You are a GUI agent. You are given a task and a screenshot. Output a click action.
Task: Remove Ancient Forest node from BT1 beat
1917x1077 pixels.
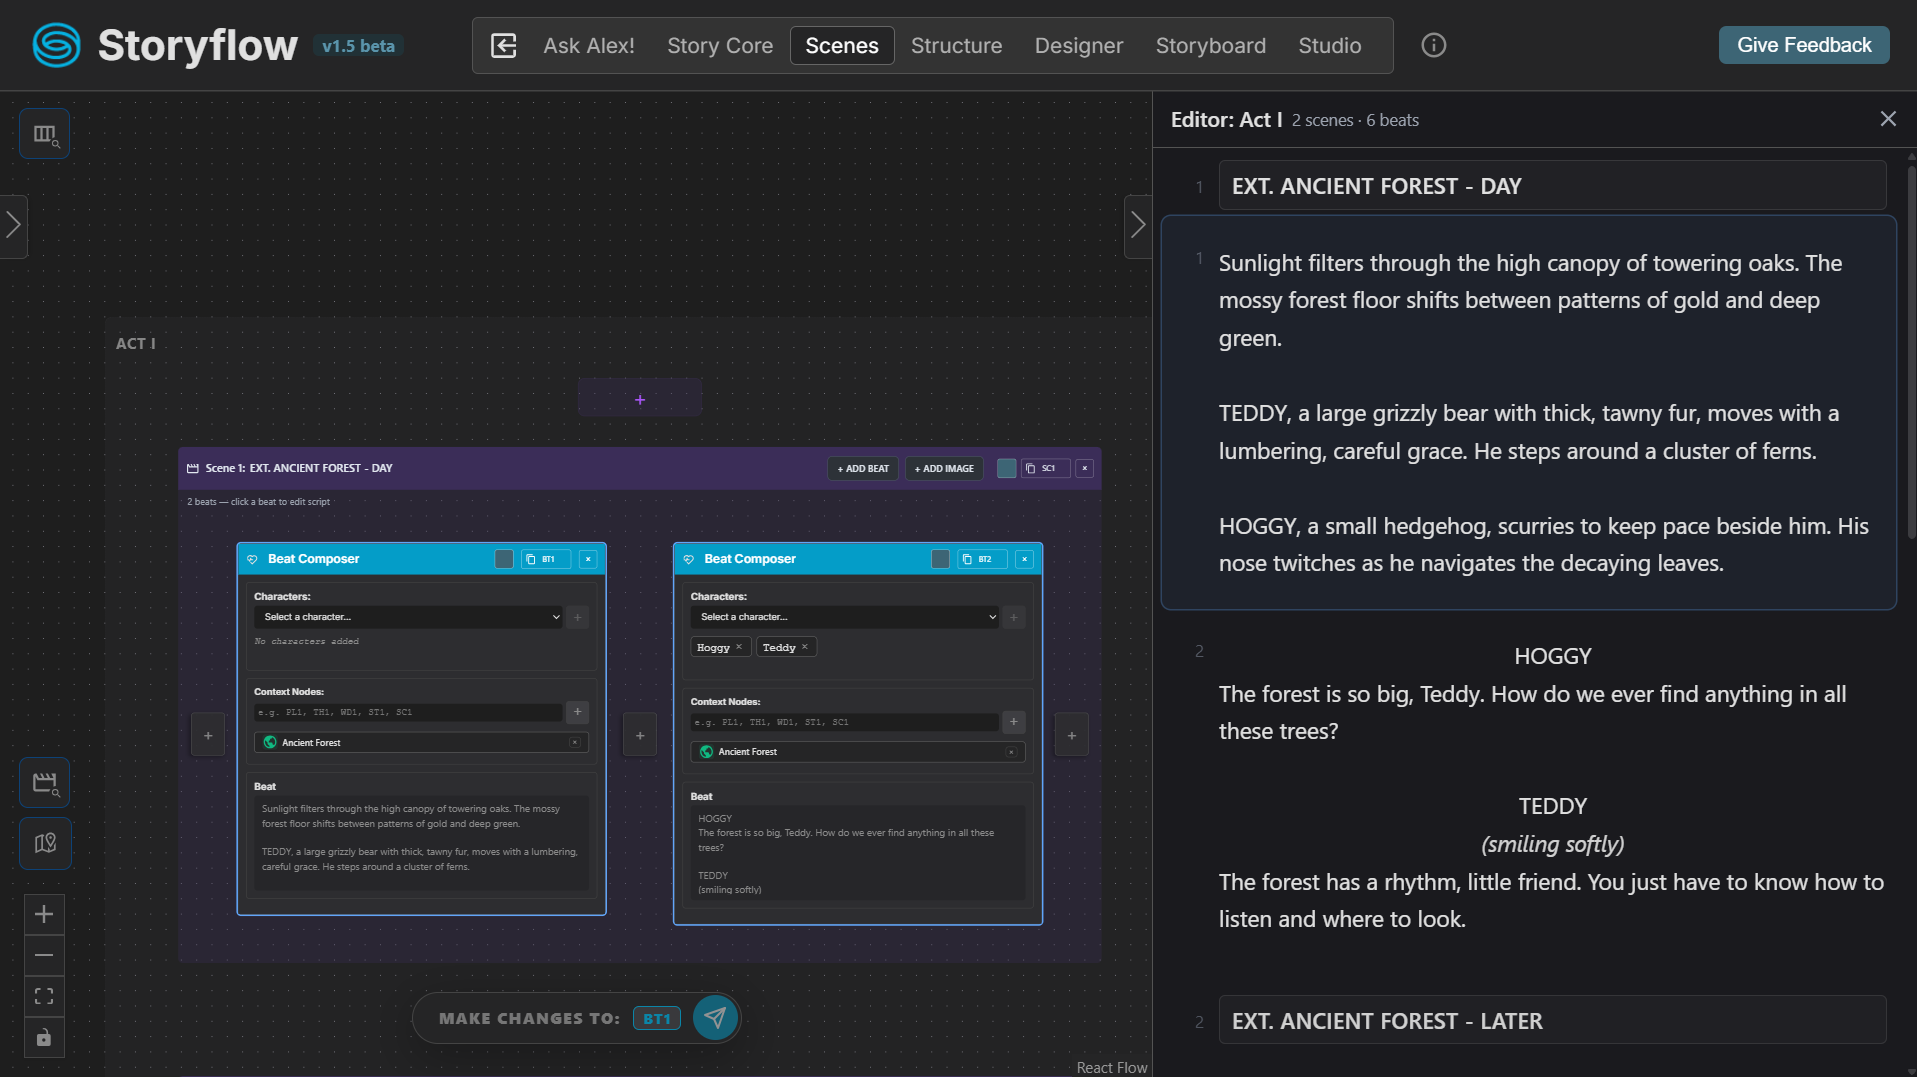coord(575,742)
